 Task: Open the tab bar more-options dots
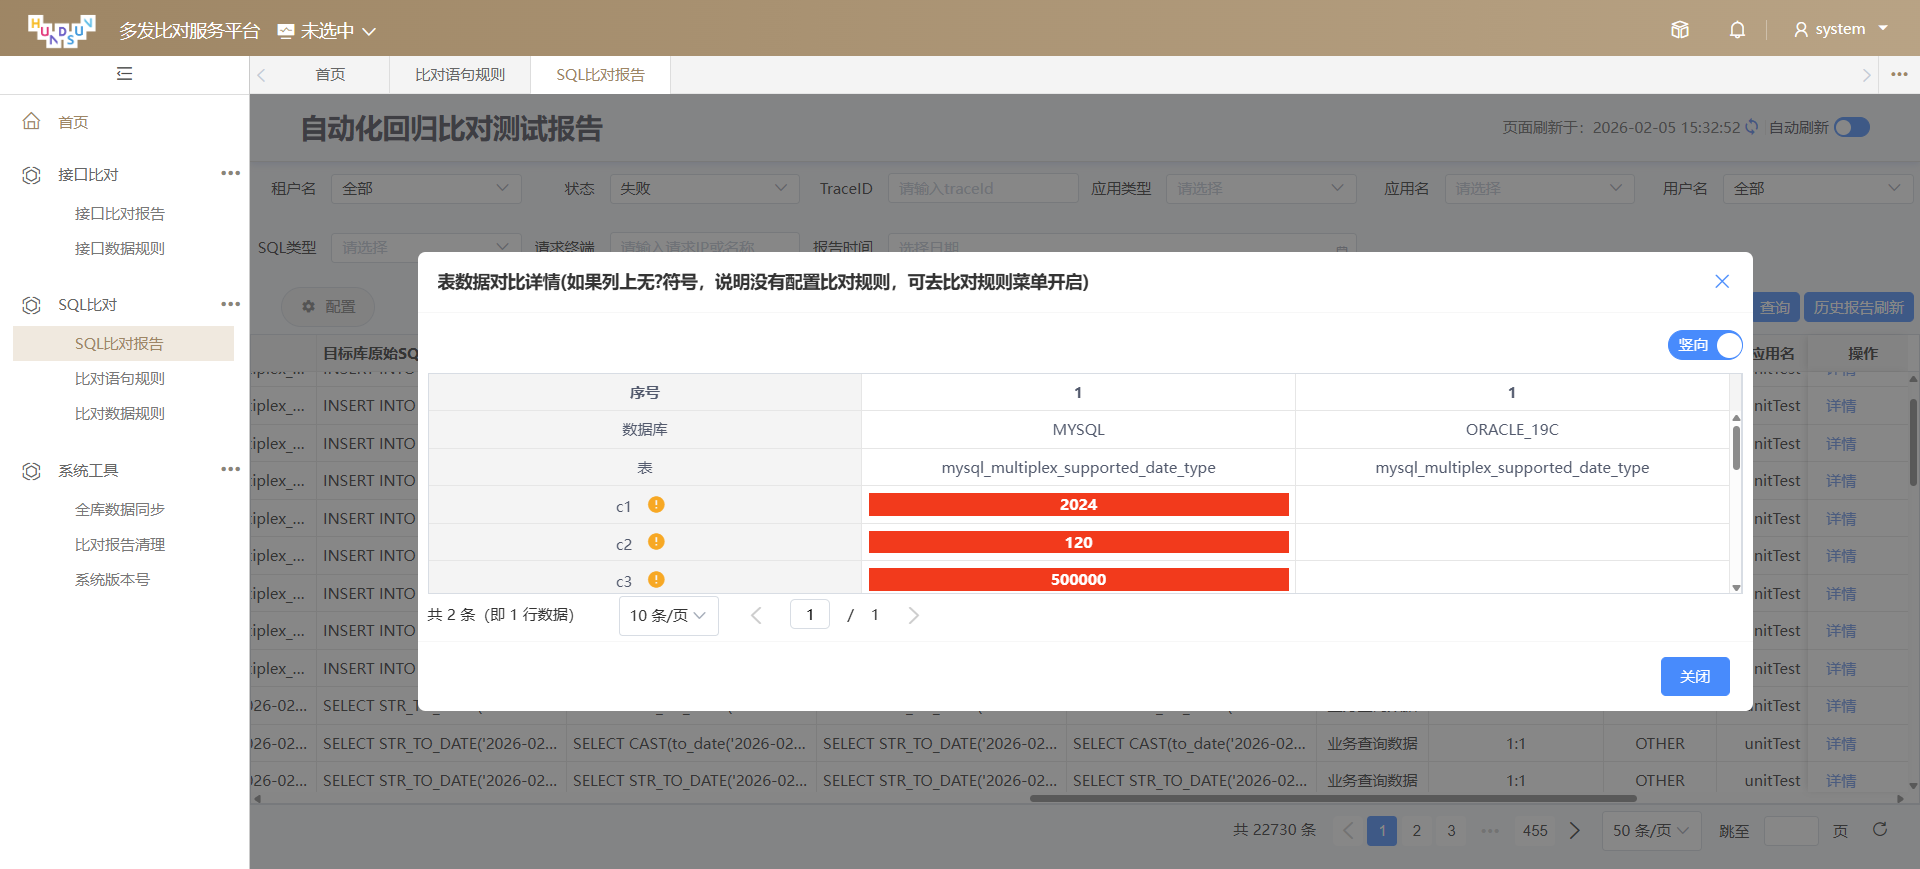click(1899, 74)
